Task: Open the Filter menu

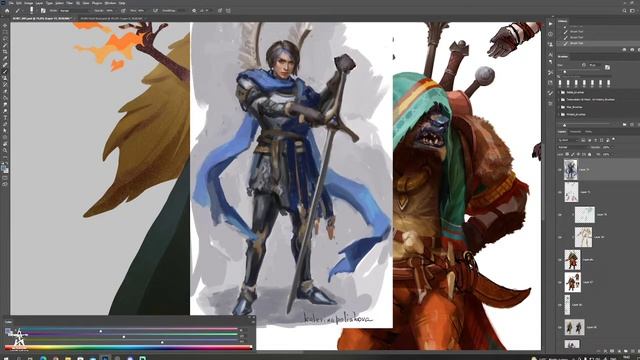Action: (x=69, y=3)
